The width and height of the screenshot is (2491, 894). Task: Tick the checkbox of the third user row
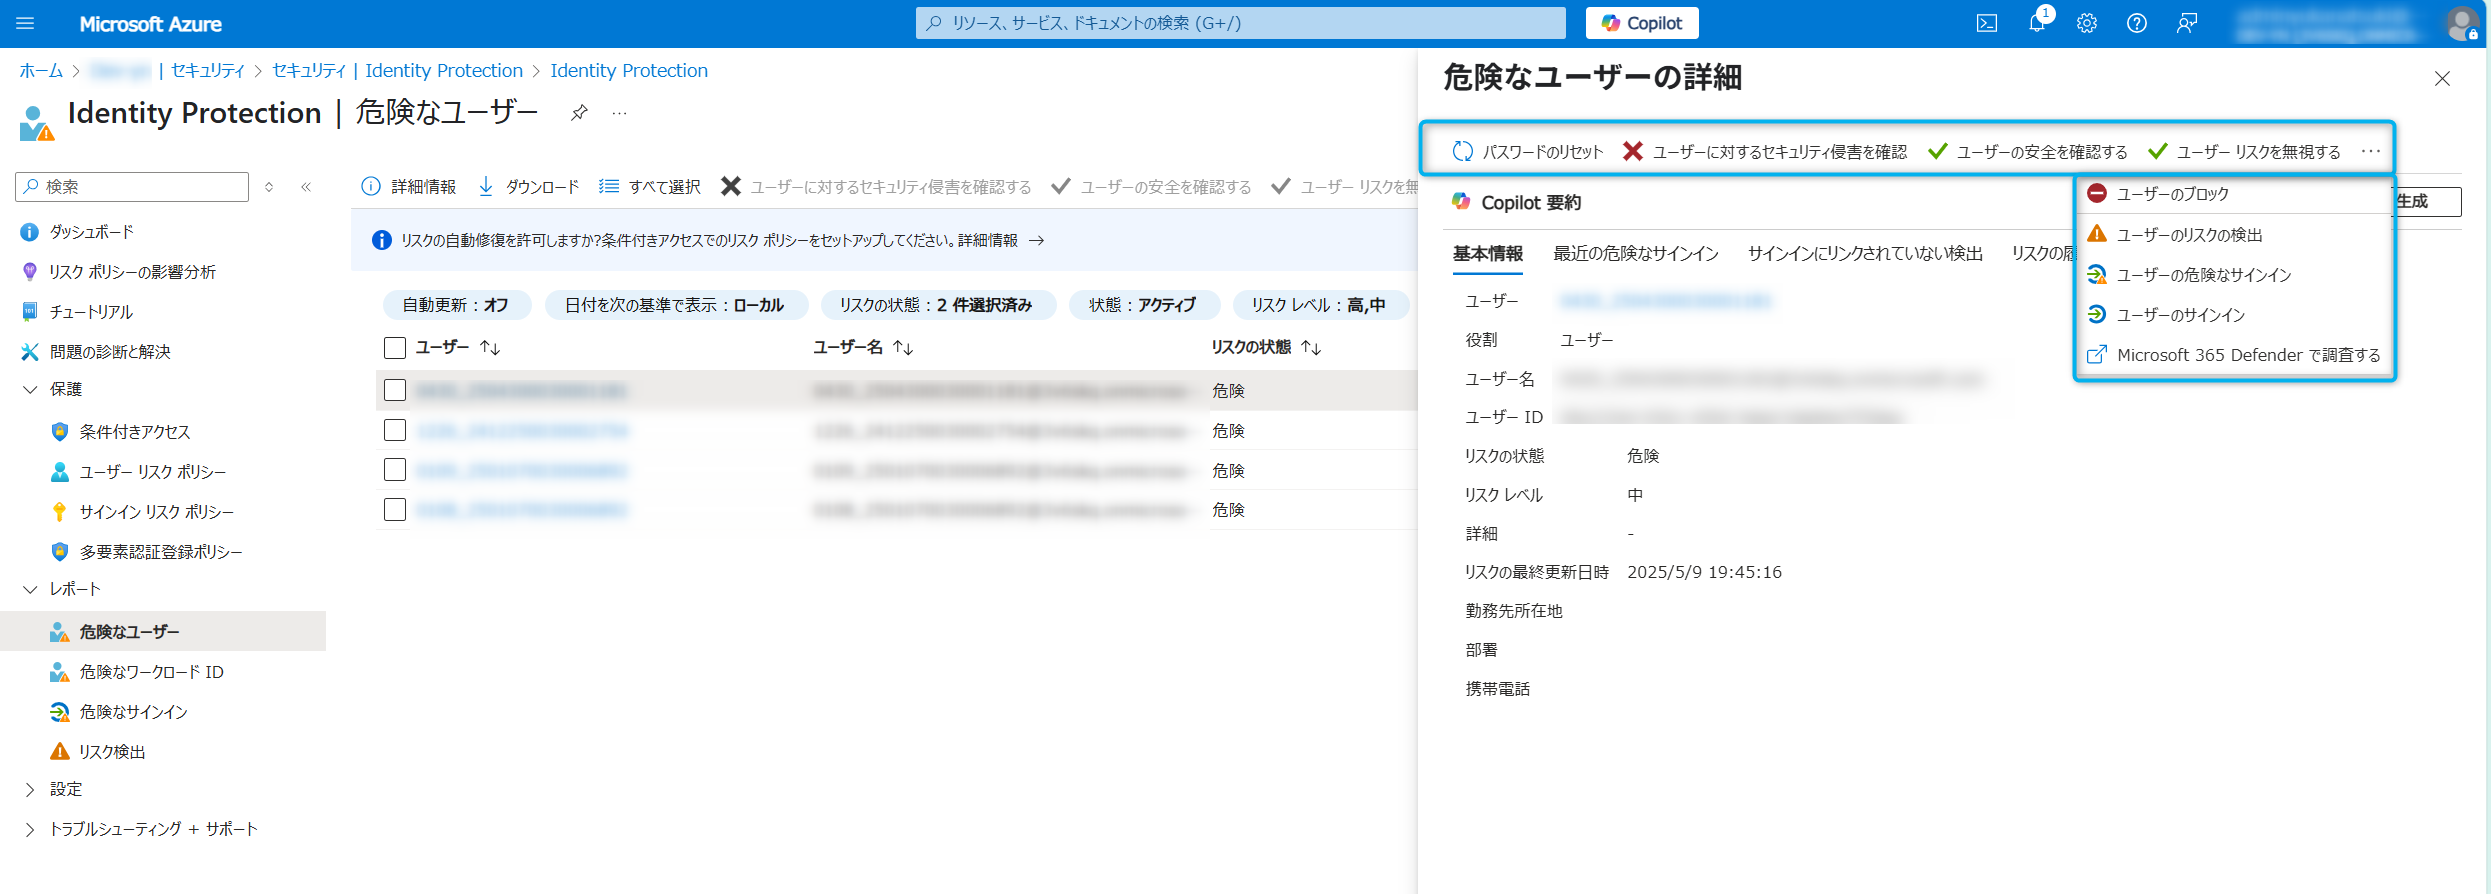tap(395, 470)
